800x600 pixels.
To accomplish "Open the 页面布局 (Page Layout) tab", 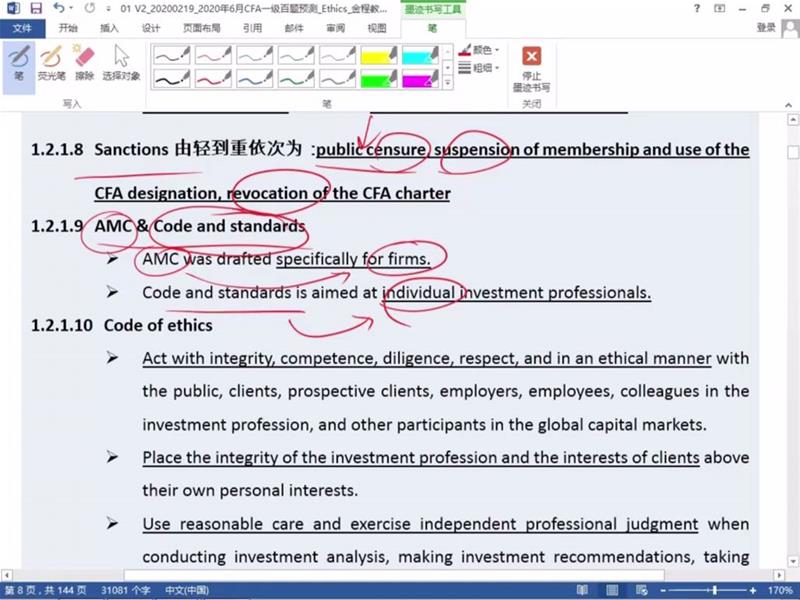I will tap(204, 28).
